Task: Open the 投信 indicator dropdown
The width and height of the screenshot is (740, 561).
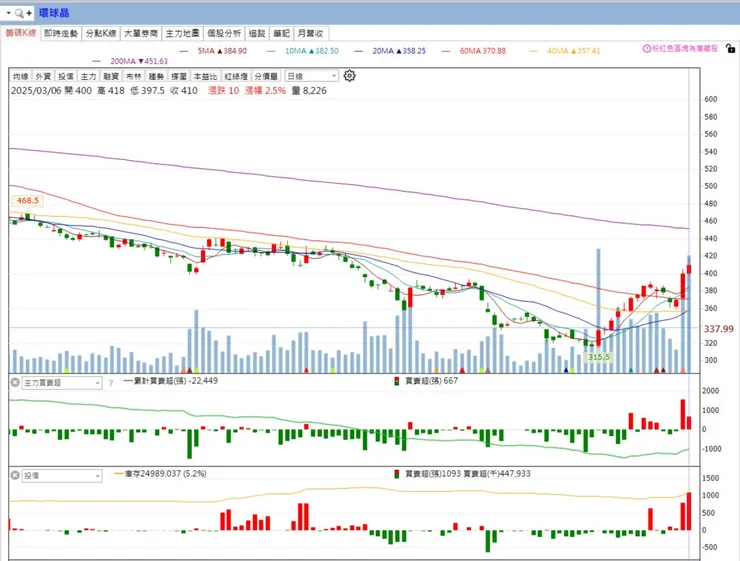Action: click(x=62, y=476)
